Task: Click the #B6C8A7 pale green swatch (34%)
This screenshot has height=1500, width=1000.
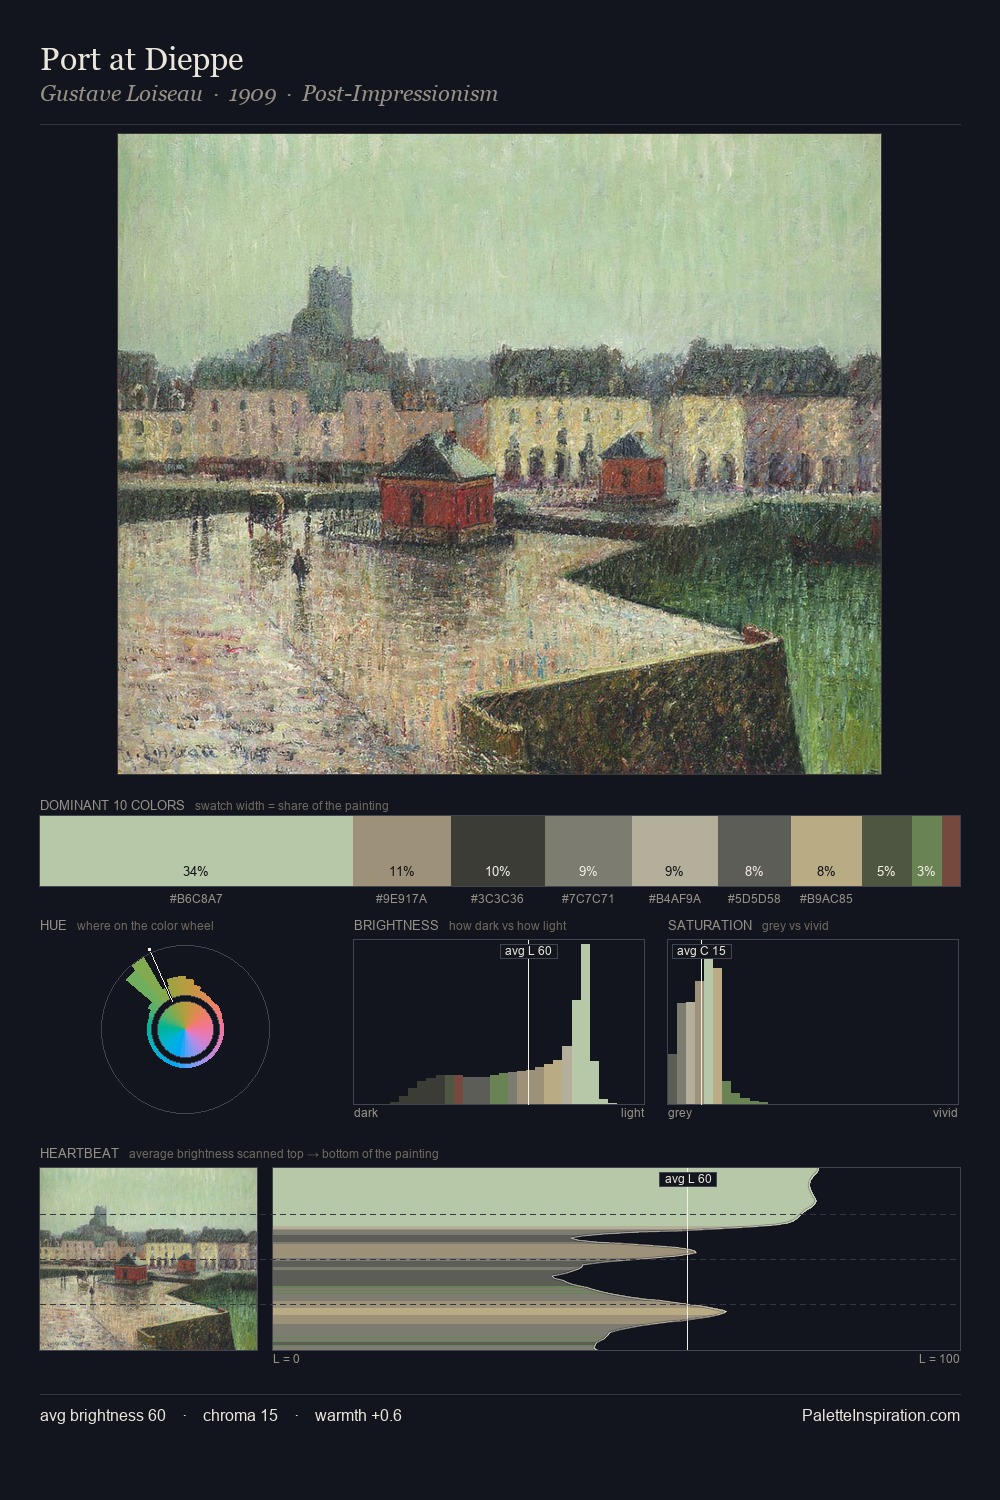Action: click(196, 851)
